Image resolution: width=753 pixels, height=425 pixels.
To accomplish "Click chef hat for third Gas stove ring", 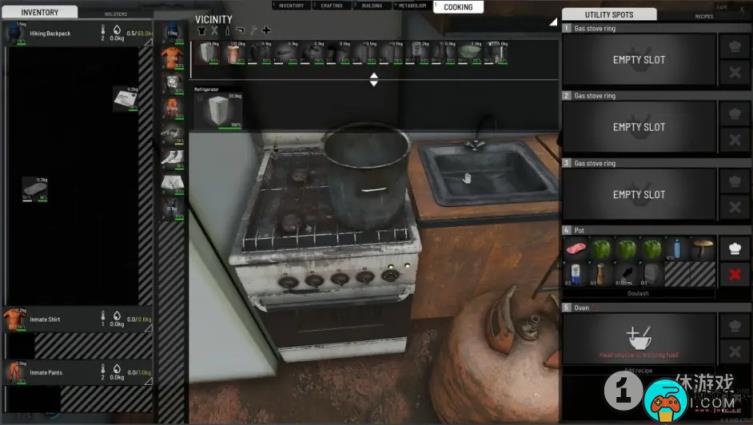I will point(735,182).
